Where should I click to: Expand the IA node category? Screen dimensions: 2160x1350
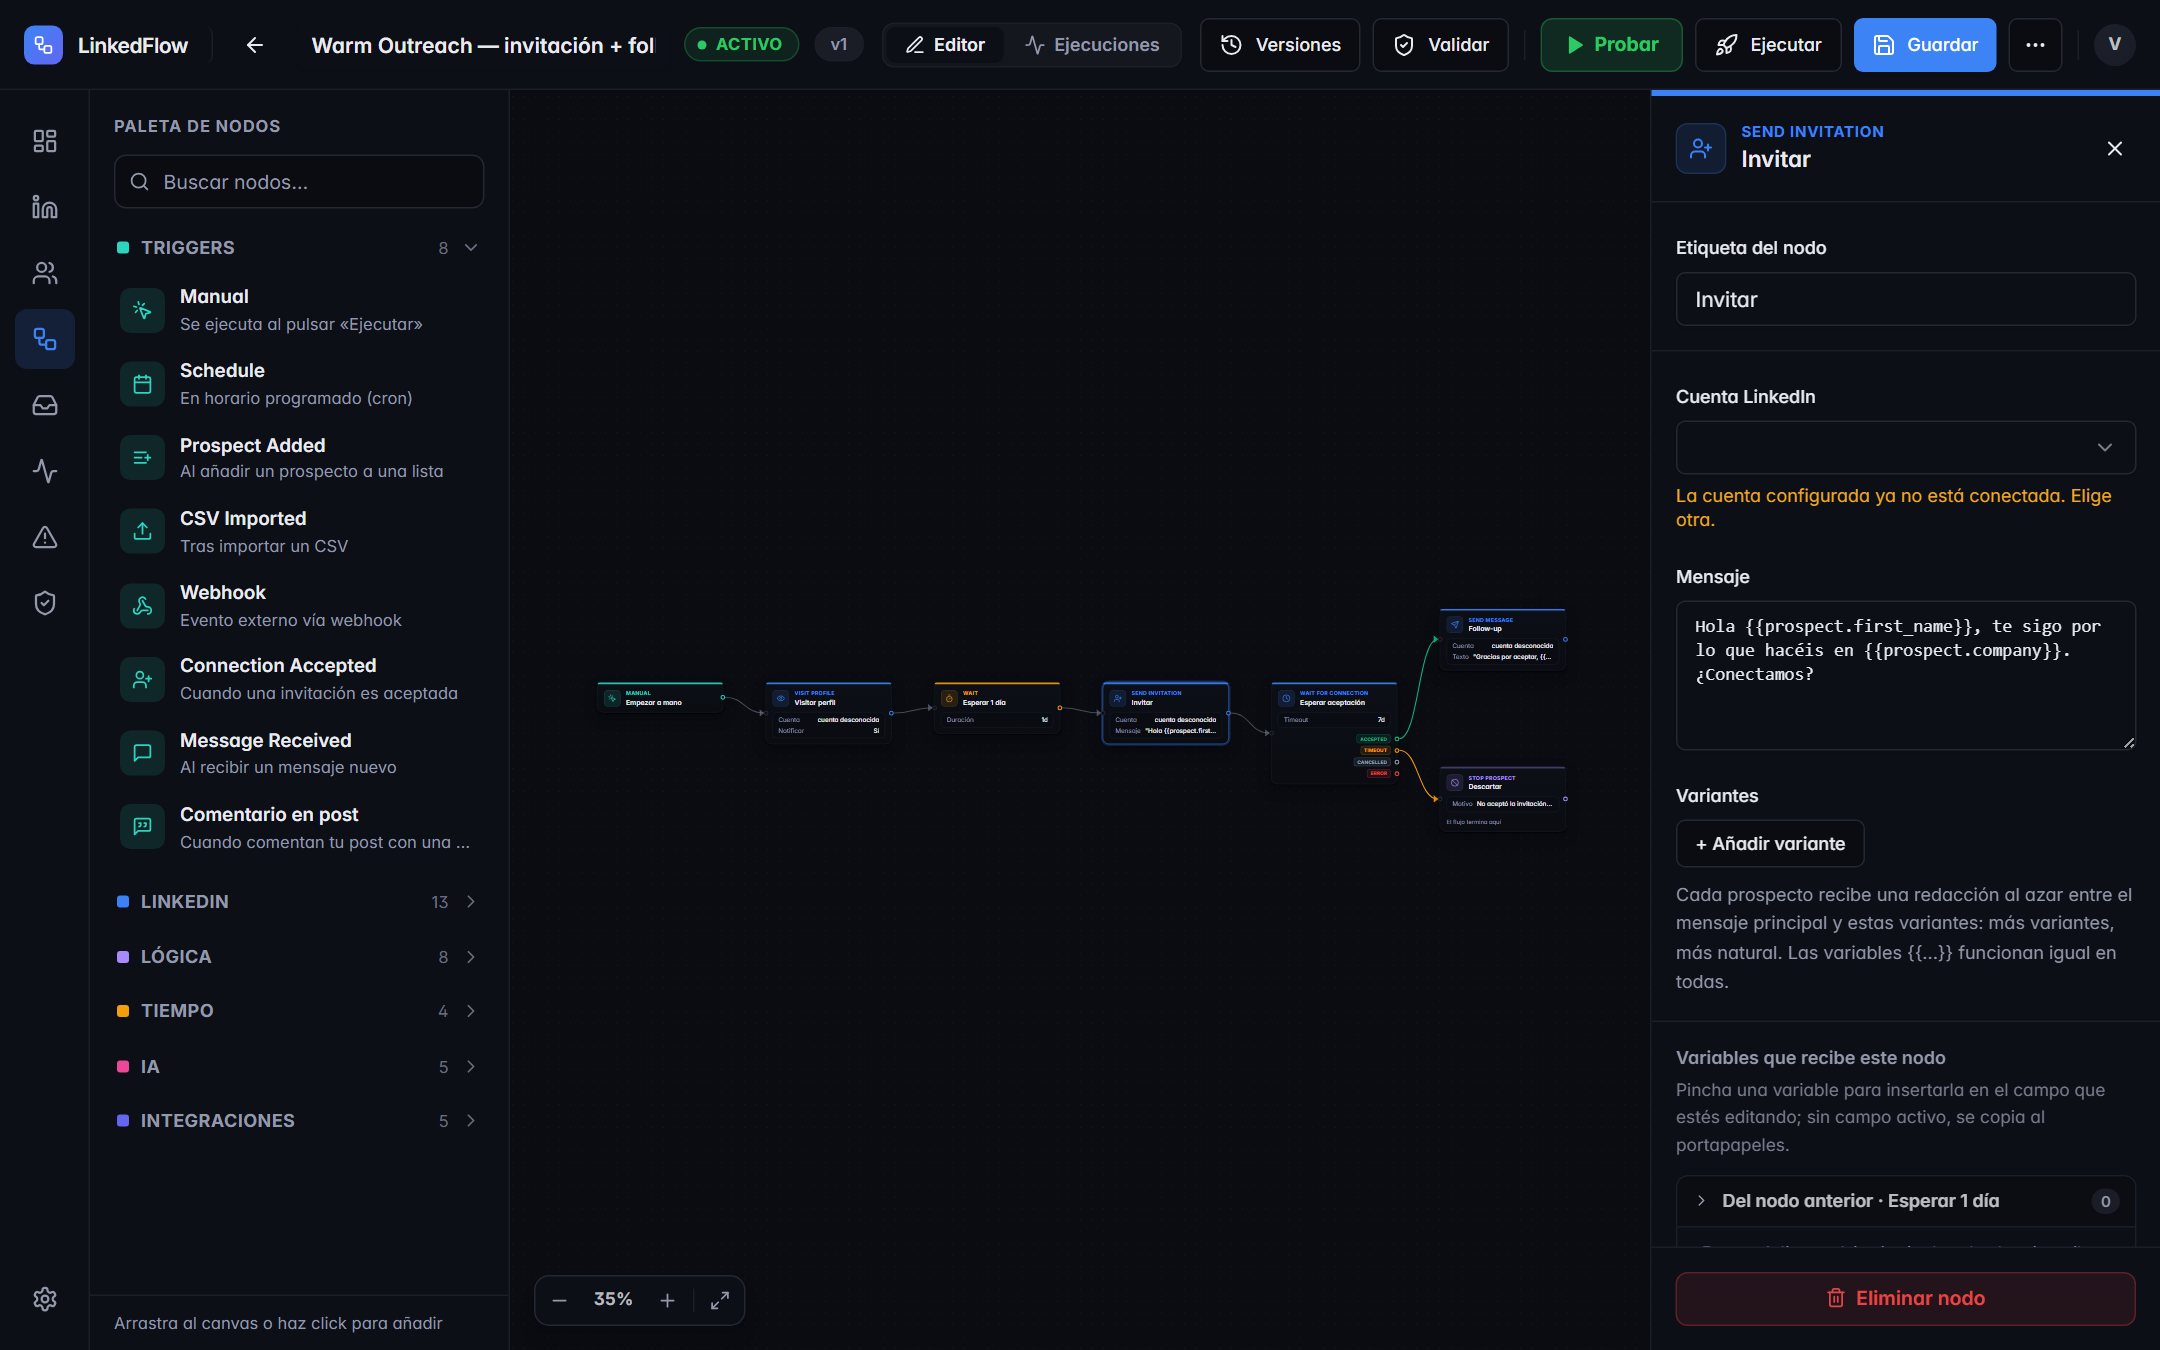click(x=299, y=1067)
